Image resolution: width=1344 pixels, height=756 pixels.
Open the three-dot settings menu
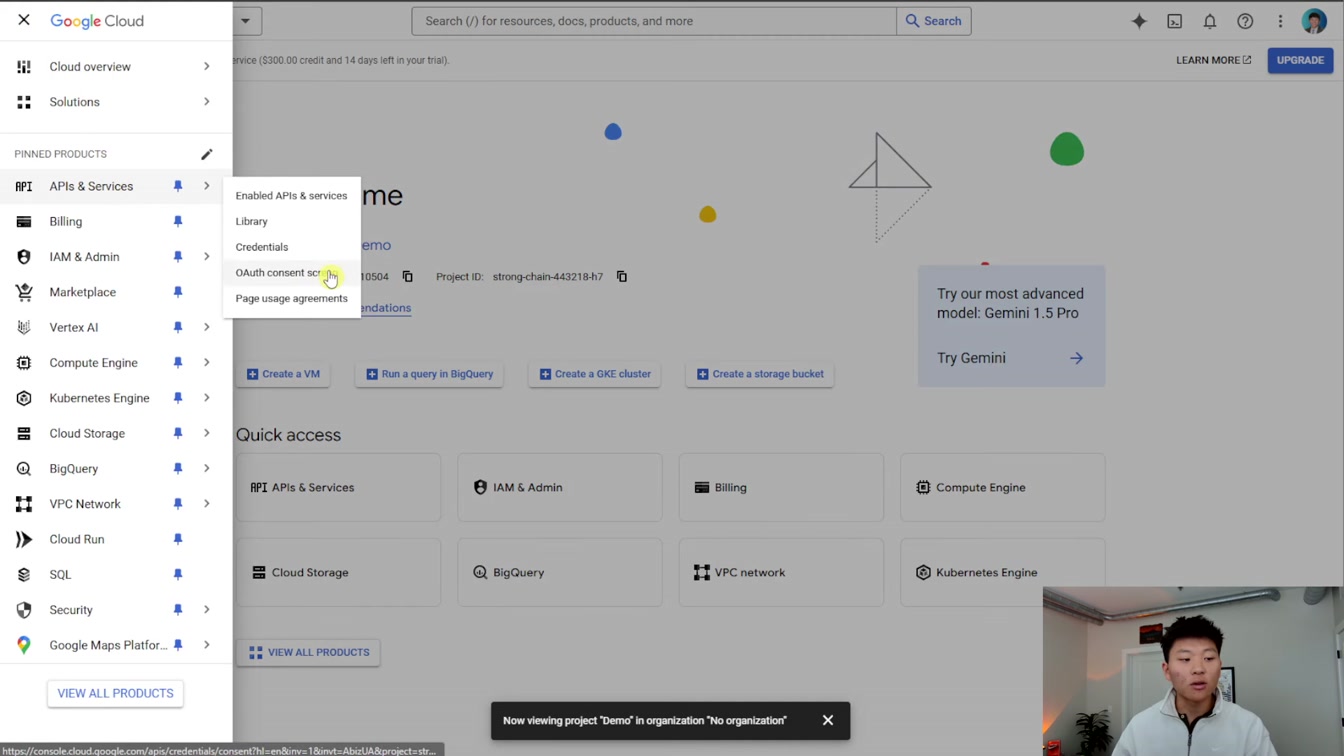pyautogui.click(x=1280, y=21)
